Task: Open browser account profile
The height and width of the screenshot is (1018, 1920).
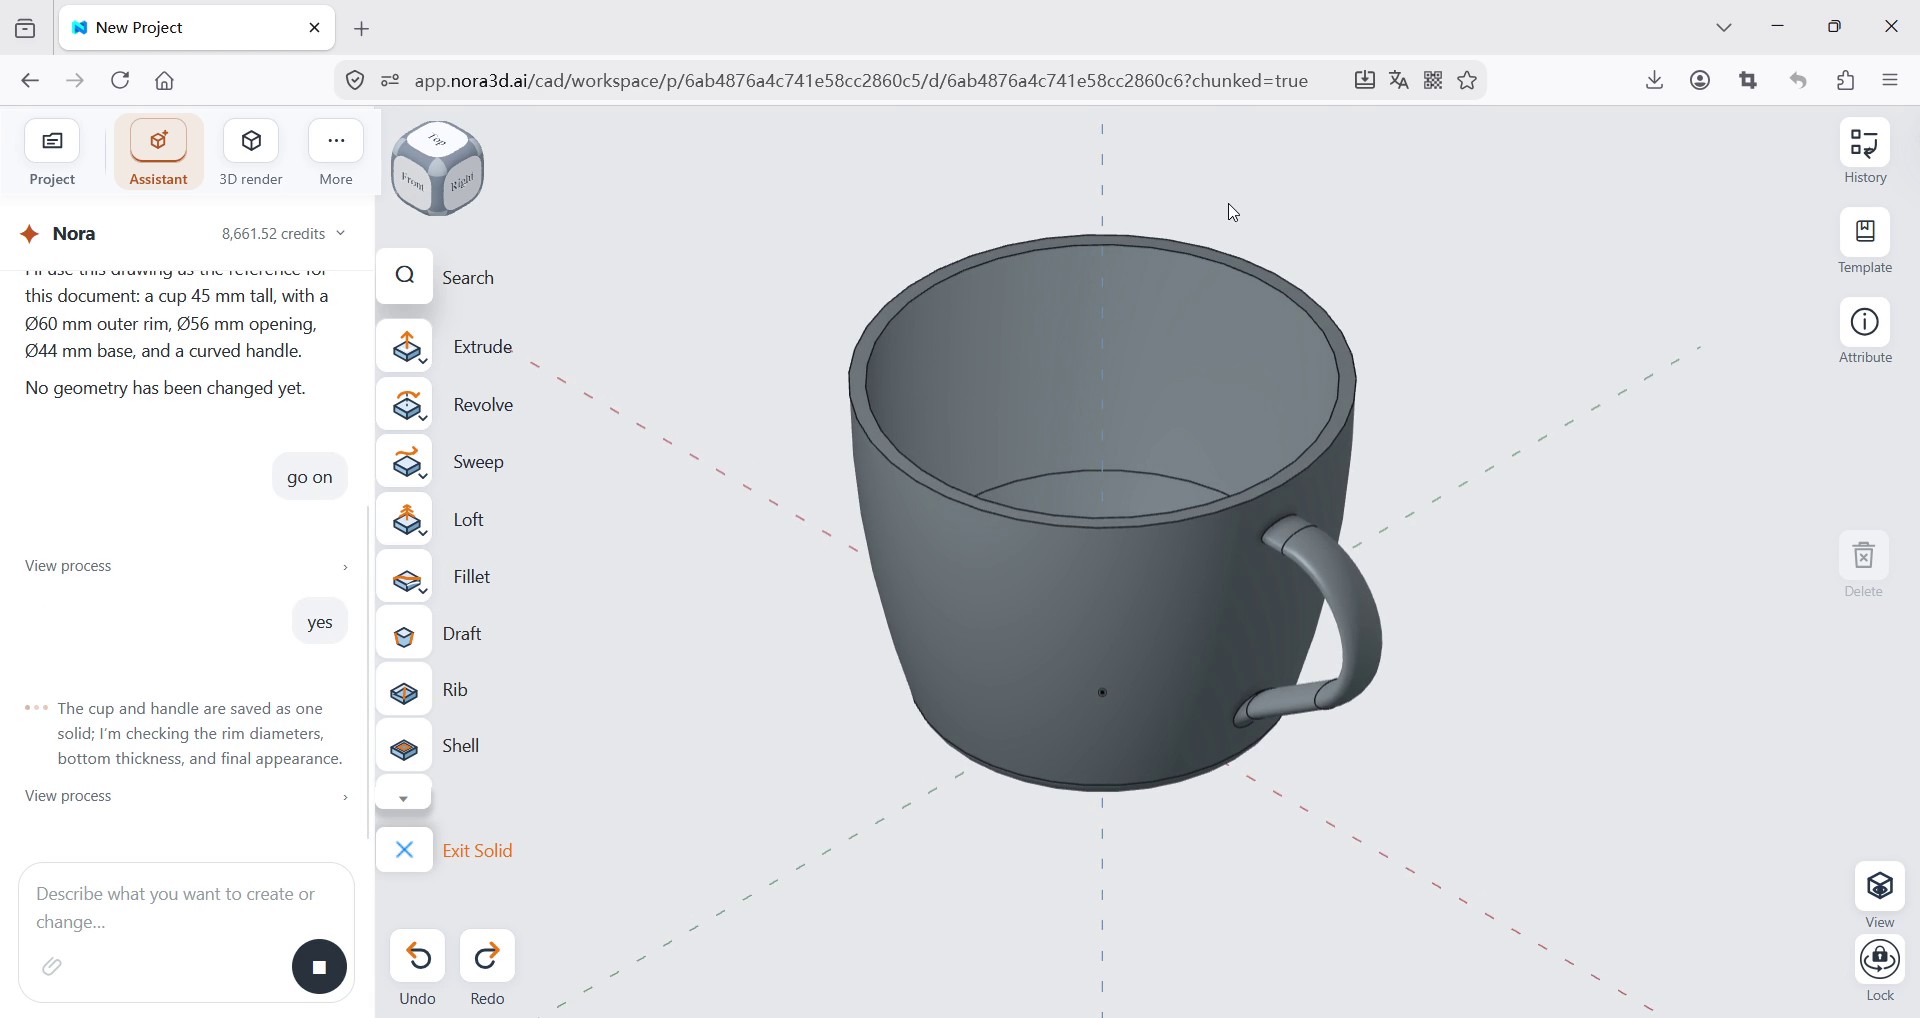Action: (1701, 81)
